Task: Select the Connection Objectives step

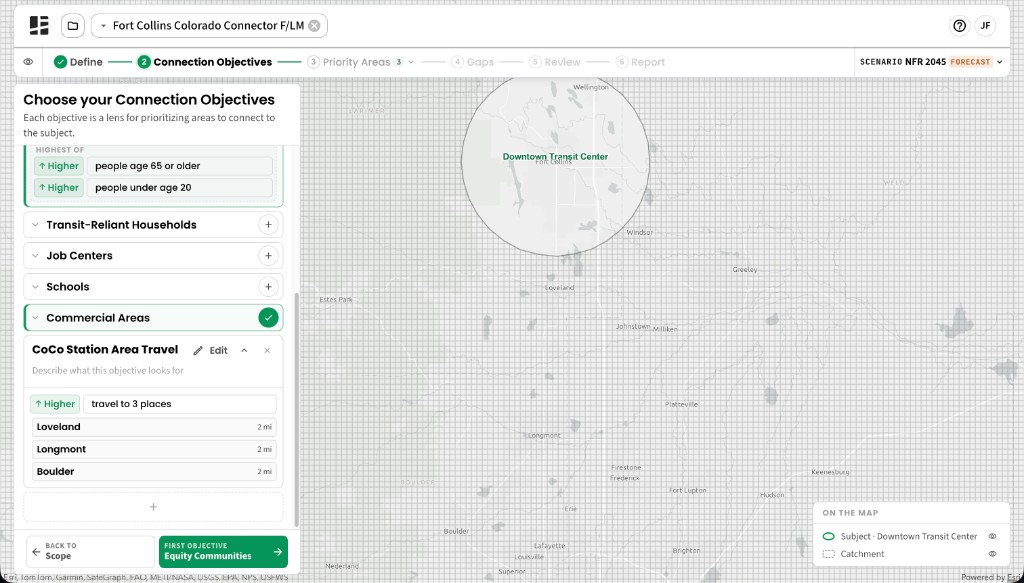Action: [204, 62]
